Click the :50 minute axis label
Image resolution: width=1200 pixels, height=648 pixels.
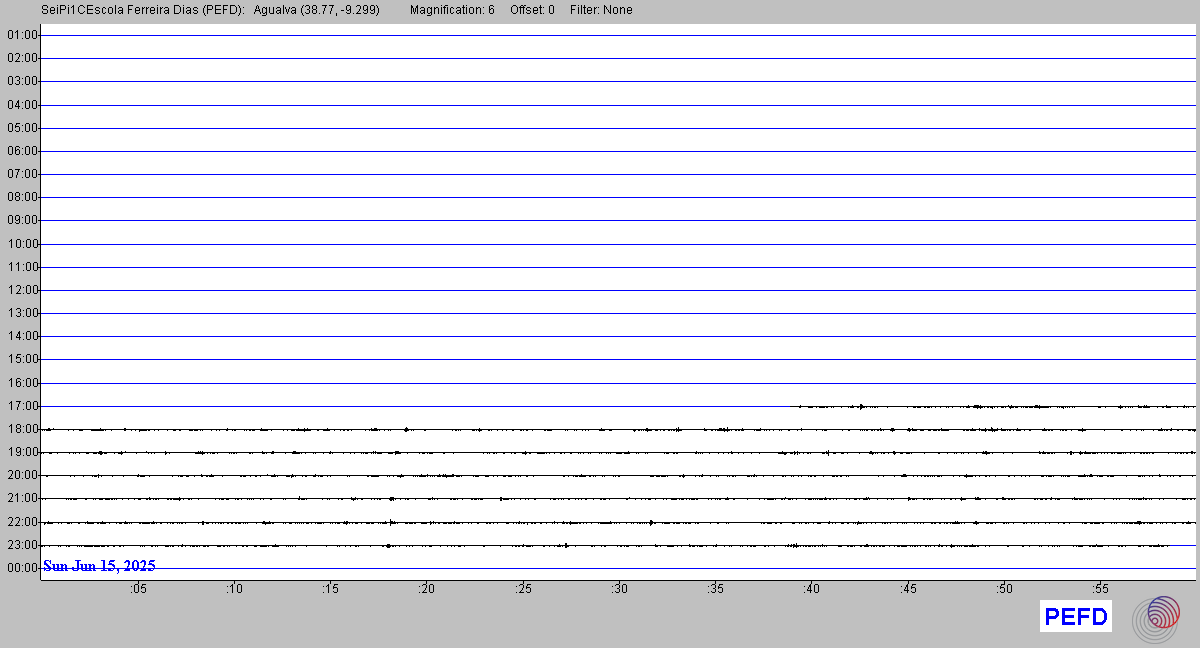[1004, 589]
